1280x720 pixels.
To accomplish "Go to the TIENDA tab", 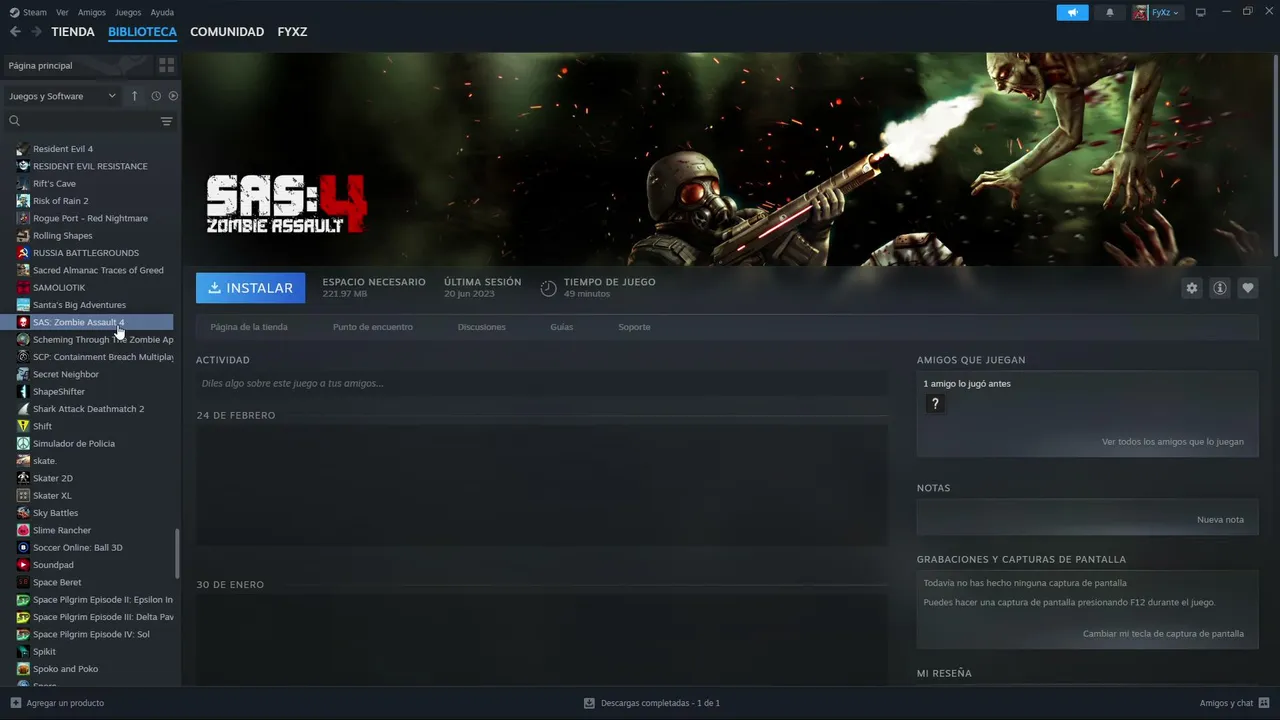I will click(73, 32).
